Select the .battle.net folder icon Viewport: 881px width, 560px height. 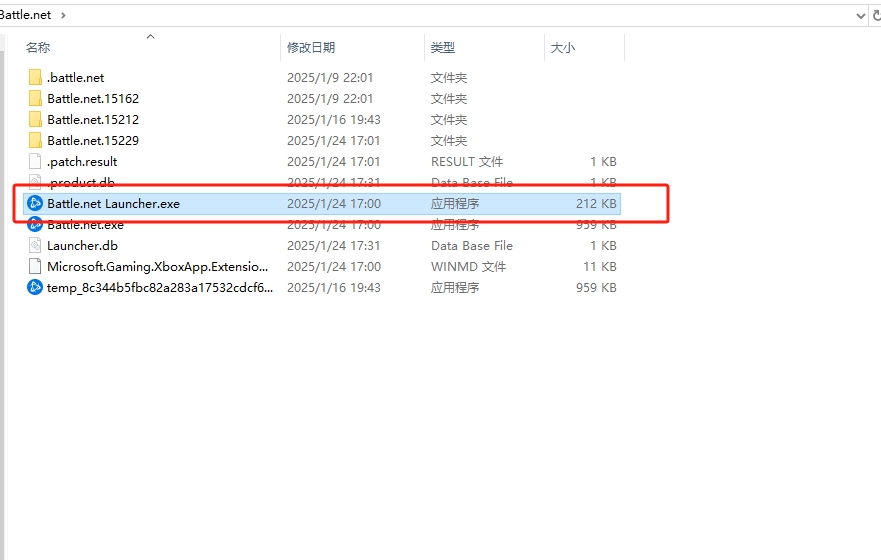(x=35, y=78)
